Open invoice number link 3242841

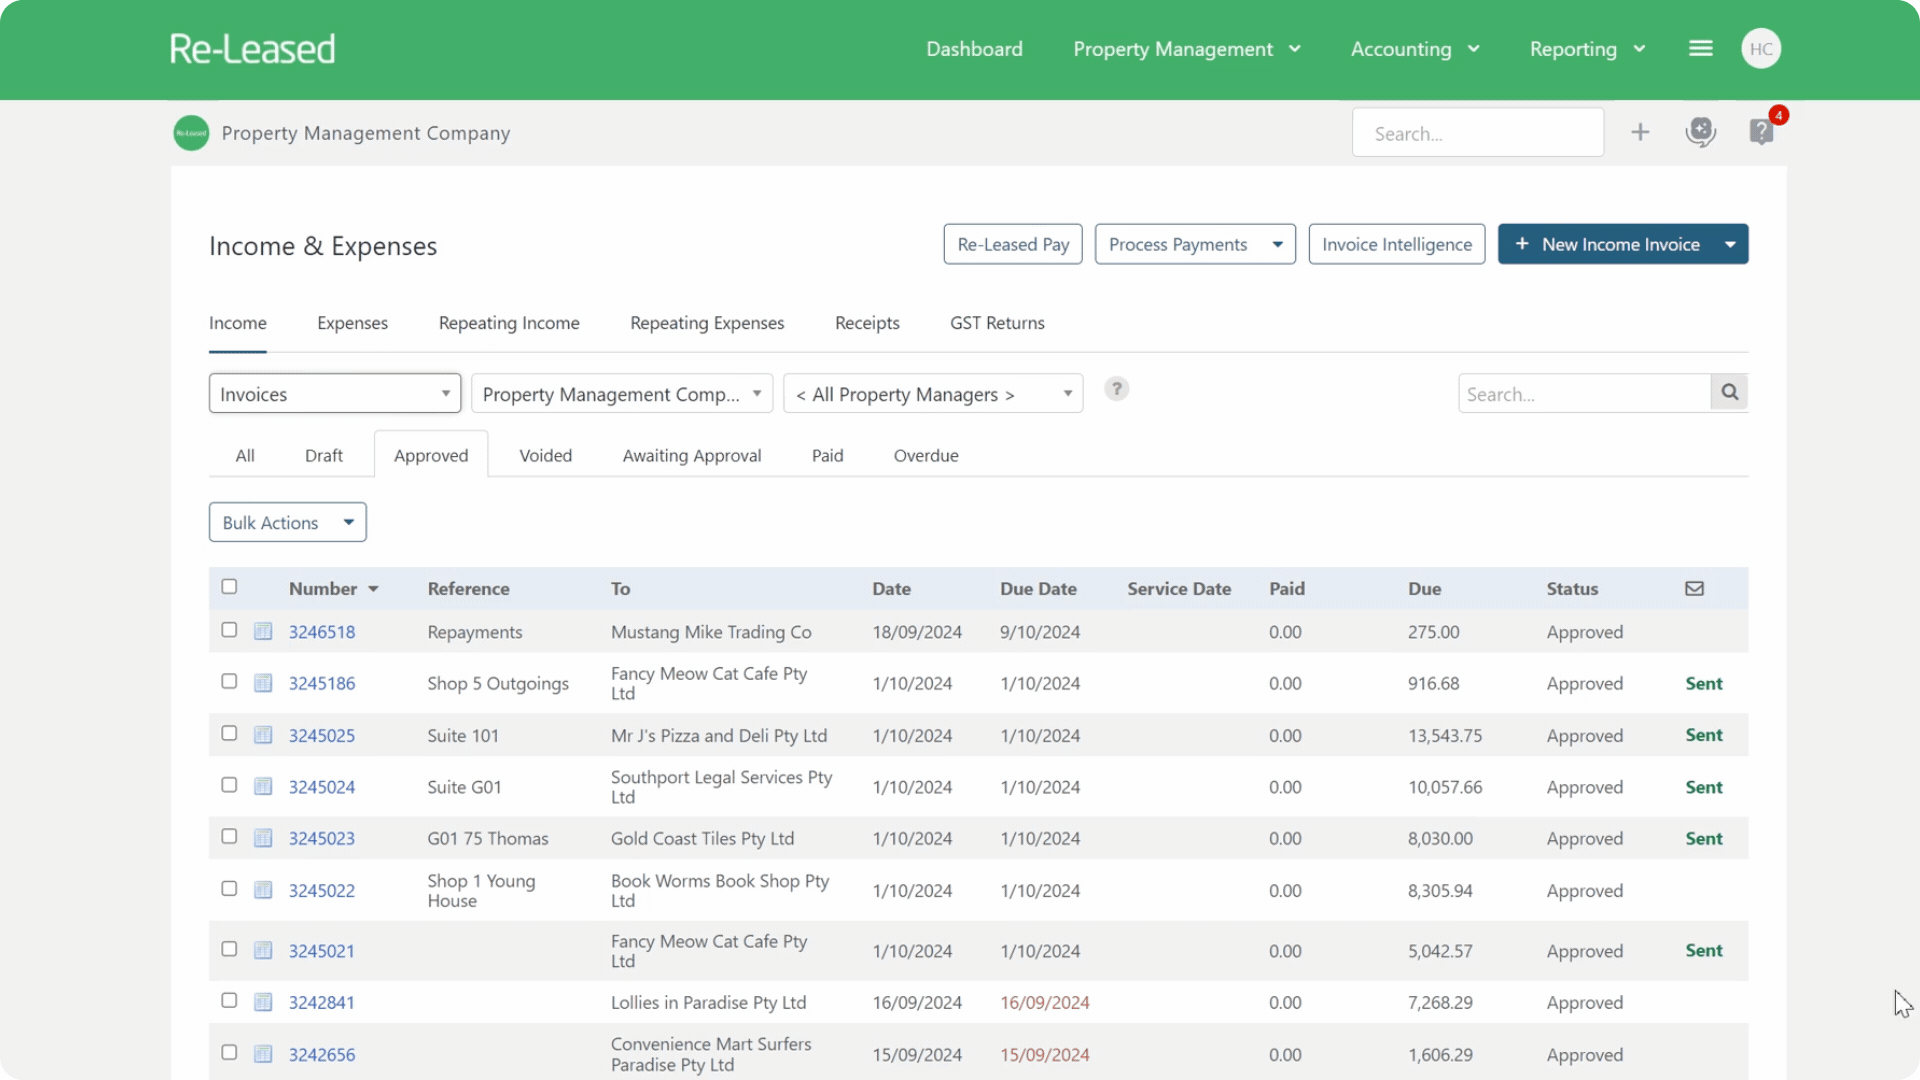322,1002
